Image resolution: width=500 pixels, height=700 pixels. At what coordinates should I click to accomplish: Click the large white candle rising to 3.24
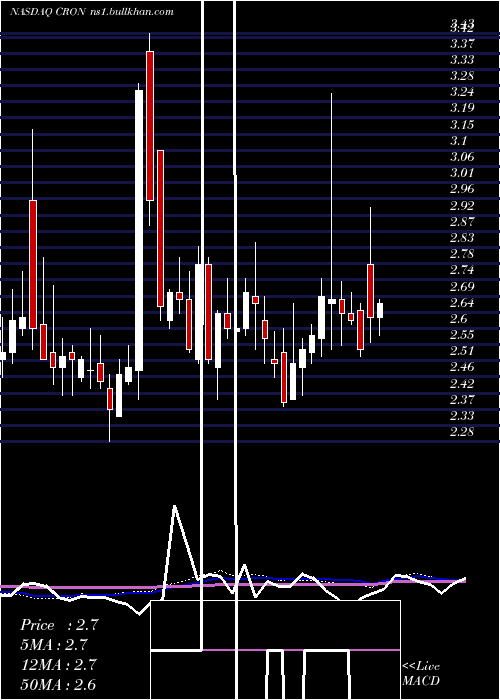point(139,230)
